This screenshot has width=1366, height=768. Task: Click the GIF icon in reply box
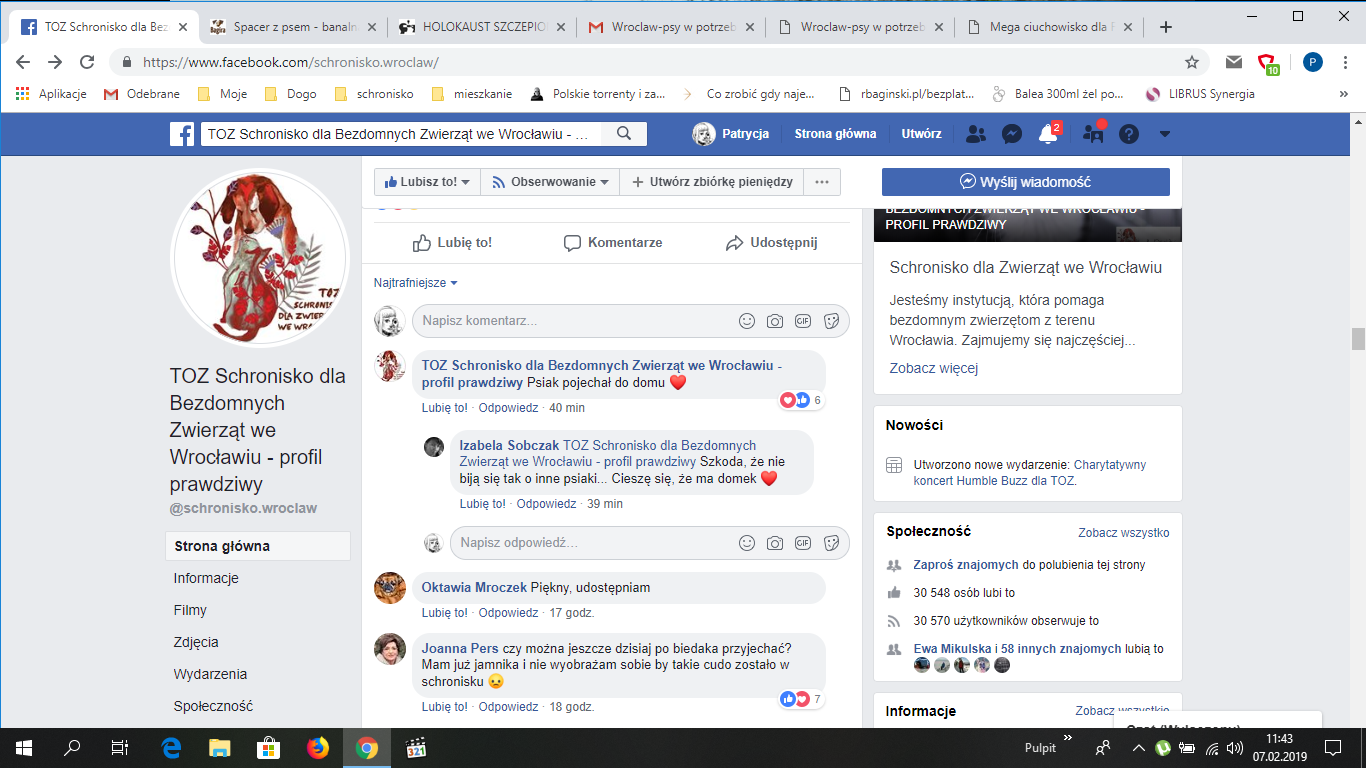coord(802,543)
